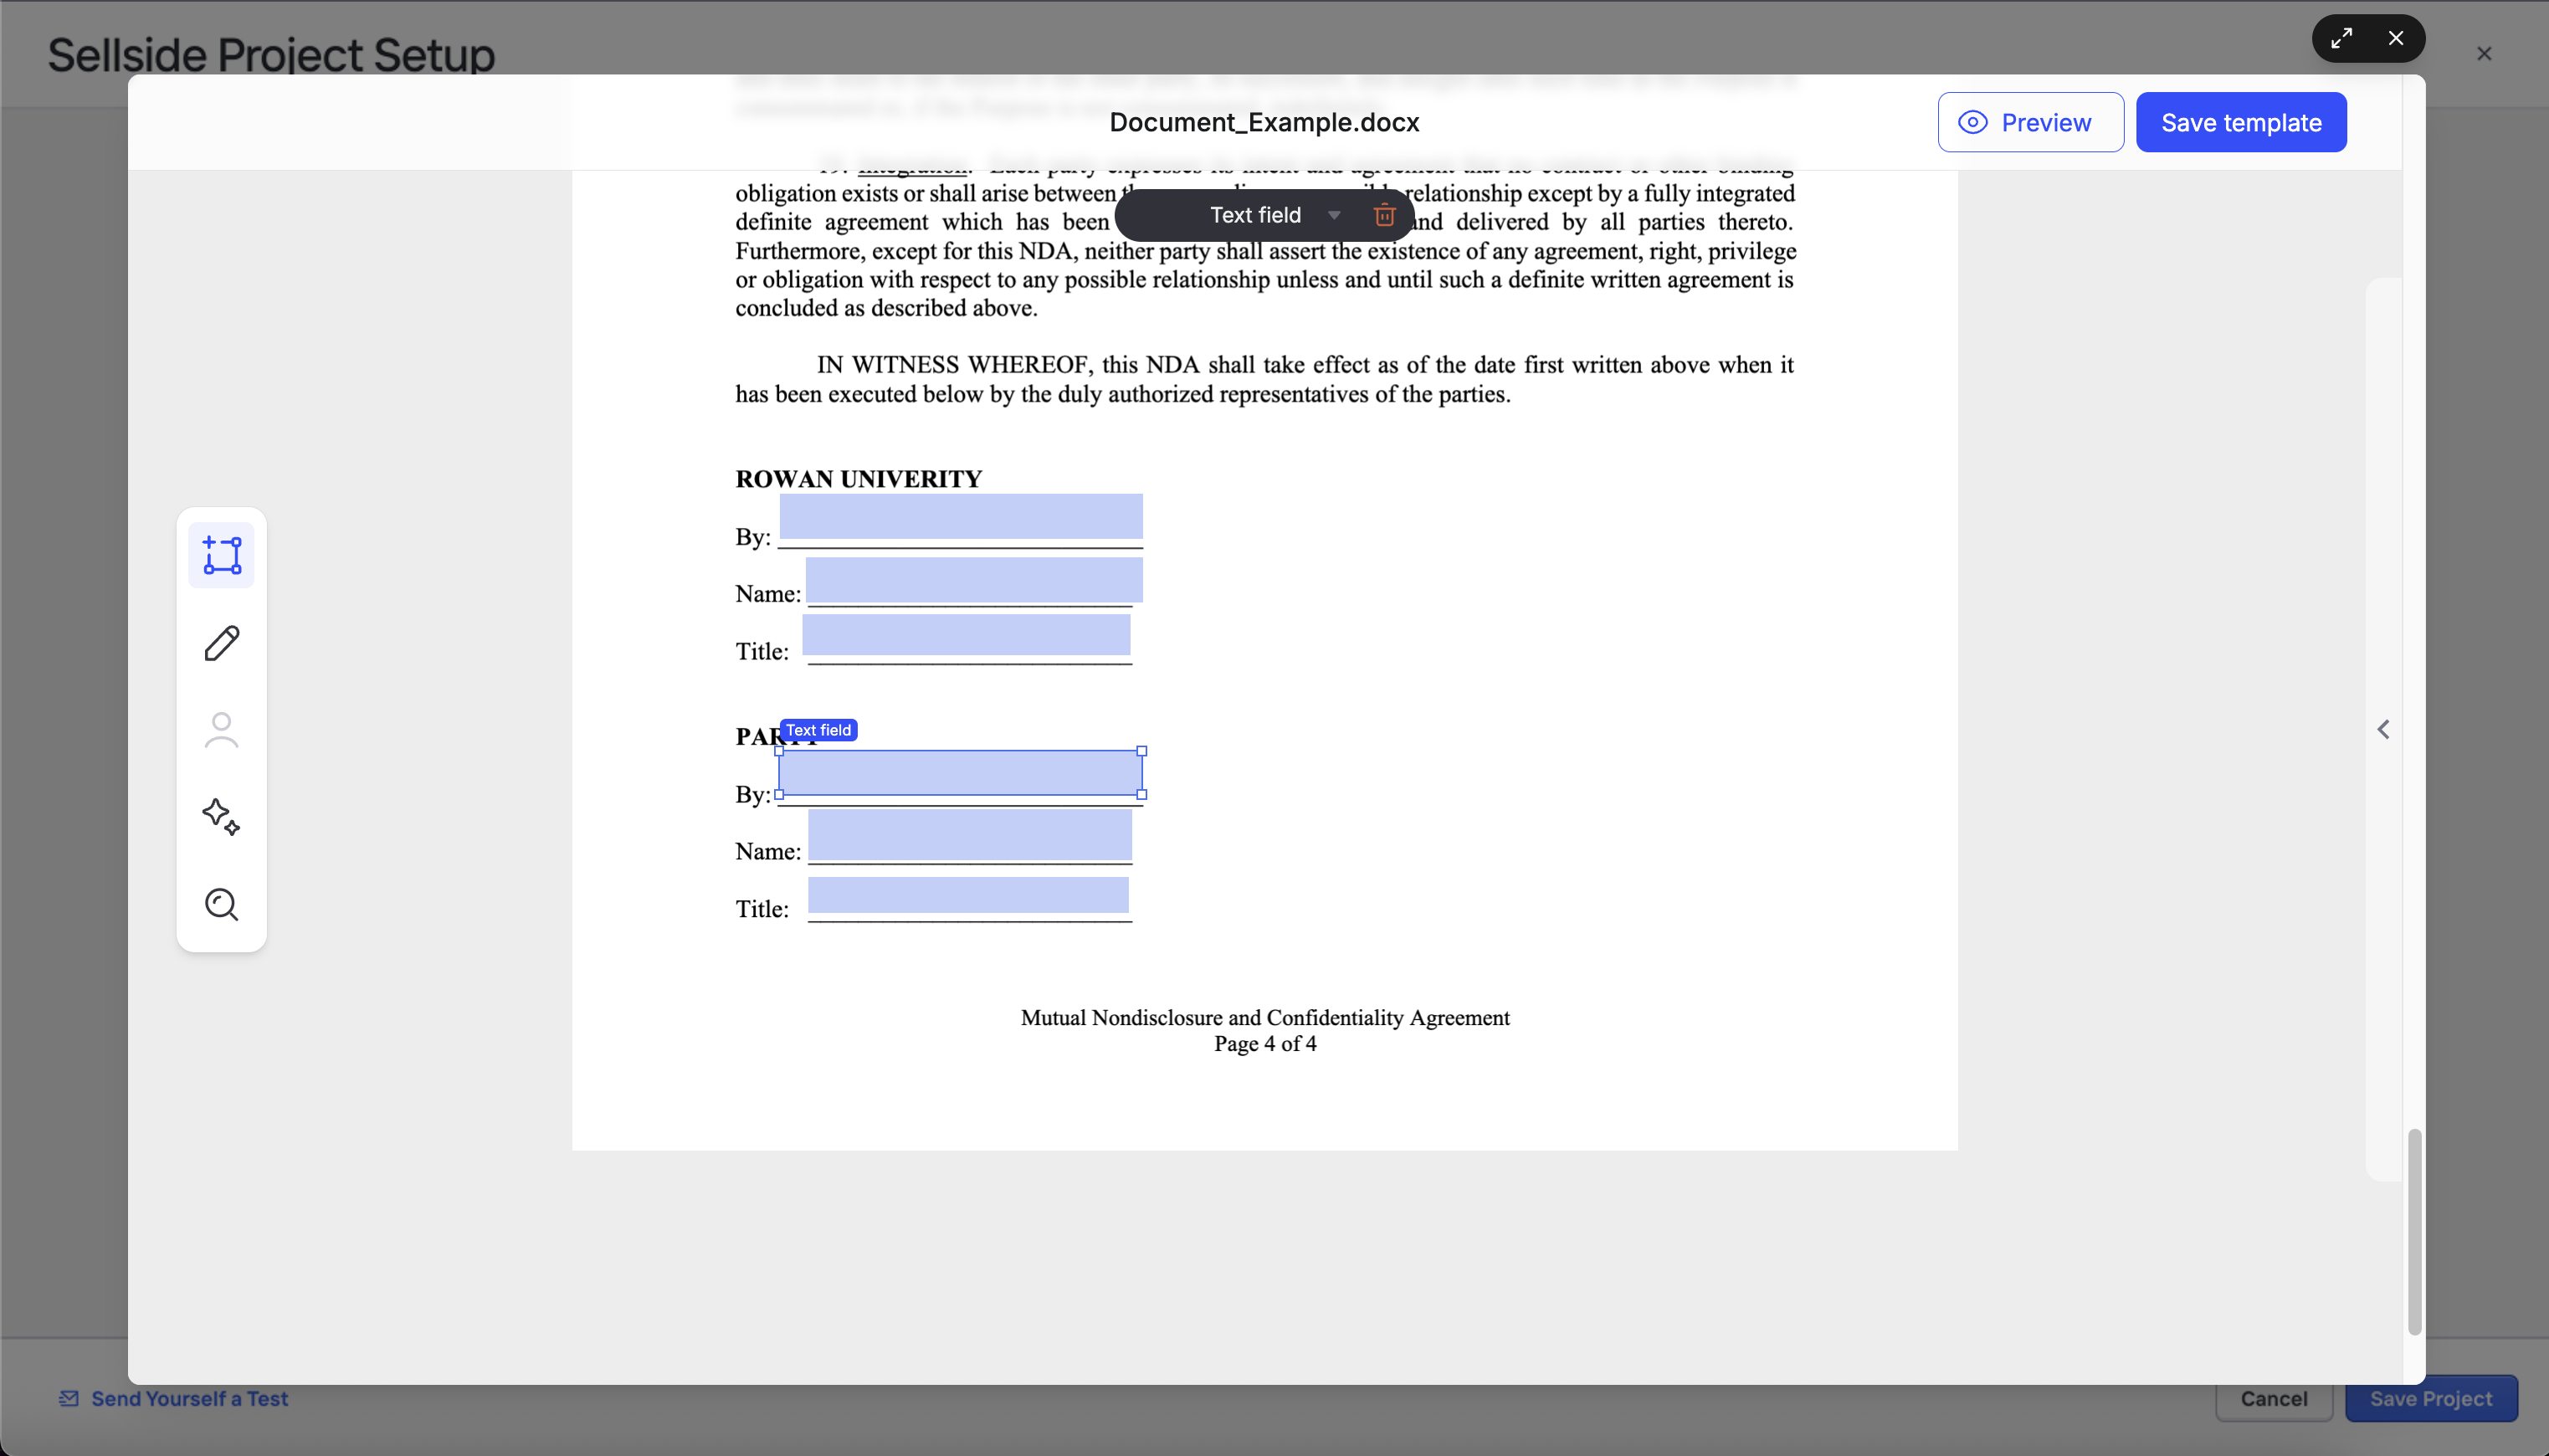Cancel the project setup
The width and height of the screenshot is (2549, 1456).
pyautogui.click(x=2273, y=1398)
